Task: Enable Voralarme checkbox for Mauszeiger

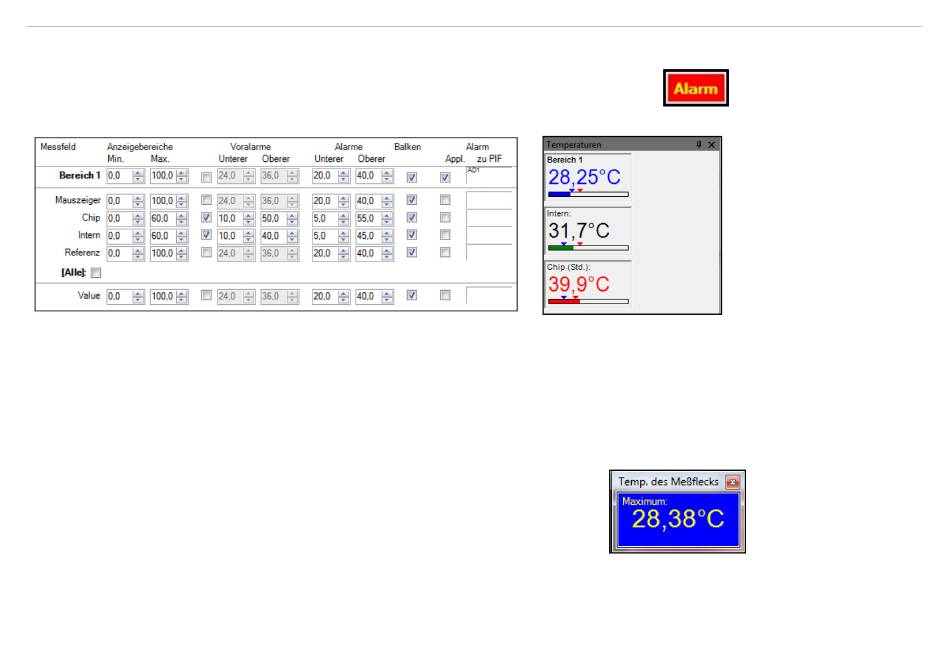Action: tap(207, 199)
